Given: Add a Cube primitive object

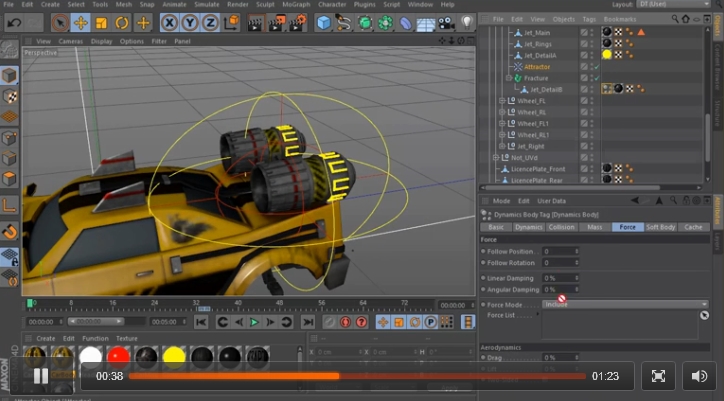Looking at the screenshot, I should coord(324,23).
